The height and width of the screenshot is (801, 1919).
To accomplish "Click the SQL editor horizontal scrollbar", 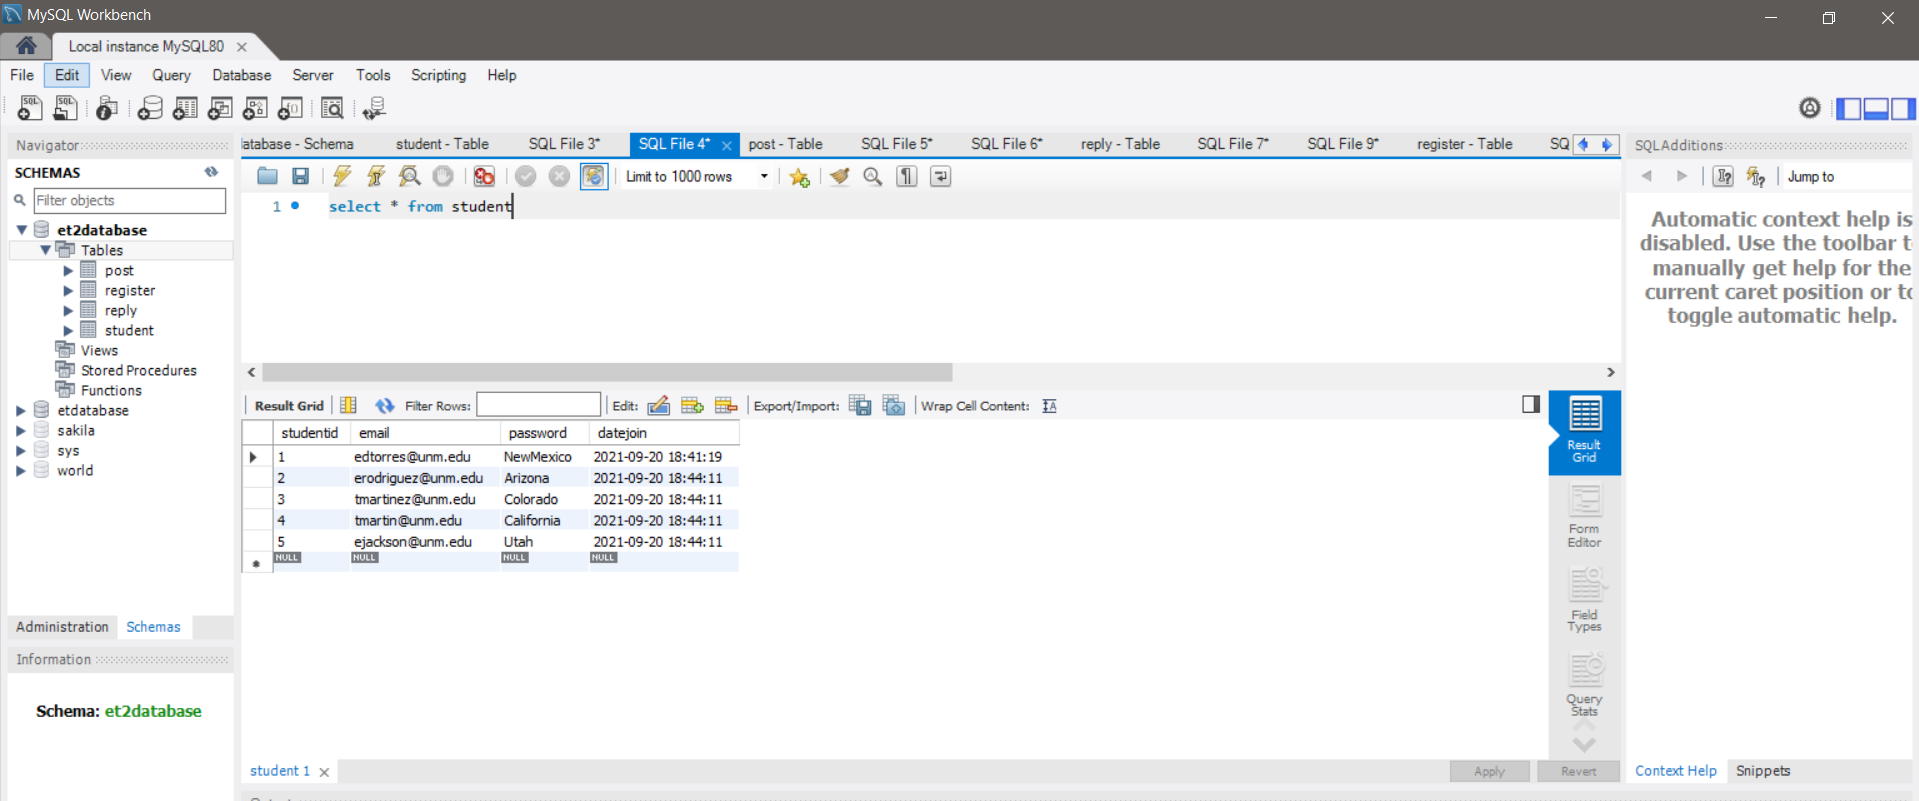I will pyautogui.click(x=607, y=372).
